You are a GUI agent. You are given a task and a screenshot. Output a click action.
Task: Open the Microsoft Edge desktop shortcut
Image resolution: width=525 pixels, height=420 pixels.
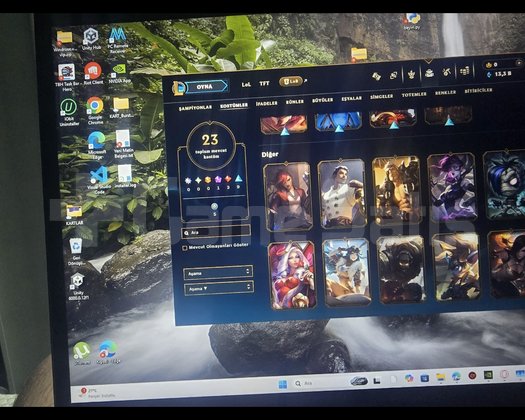pos(97,145)
